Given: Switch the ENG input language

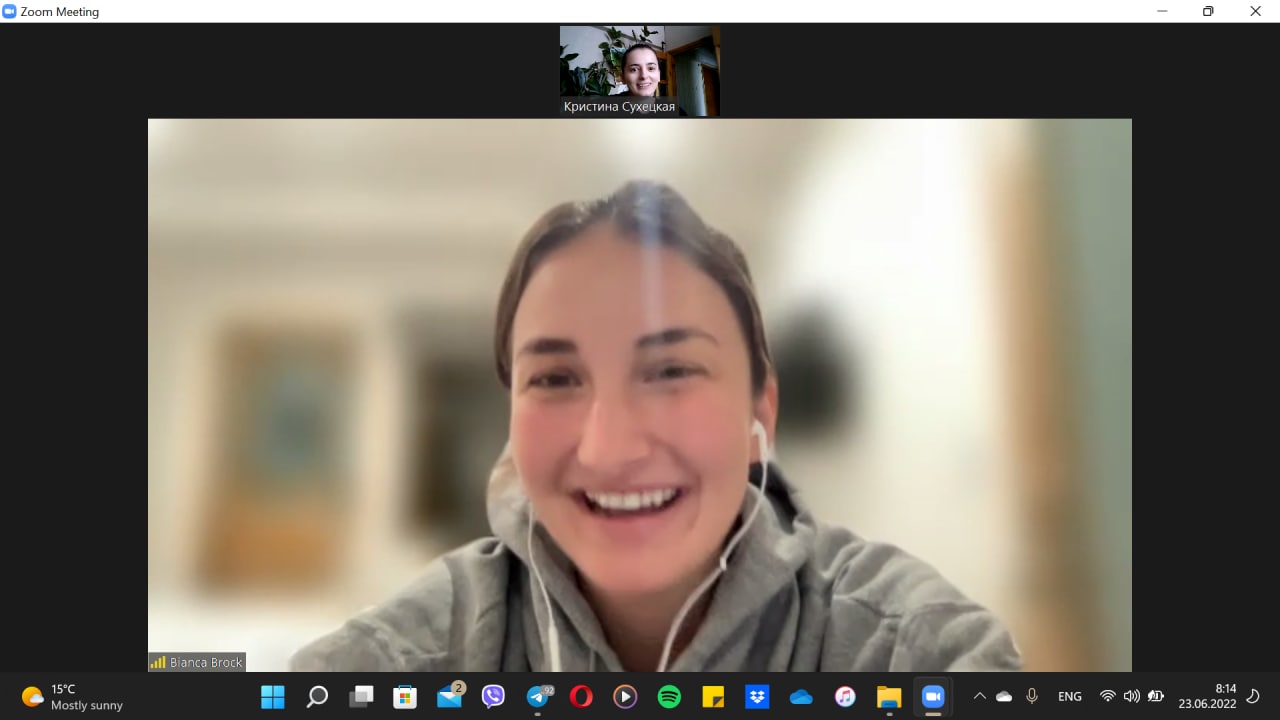Looking at the screenshot, I should coord(1070,697).
